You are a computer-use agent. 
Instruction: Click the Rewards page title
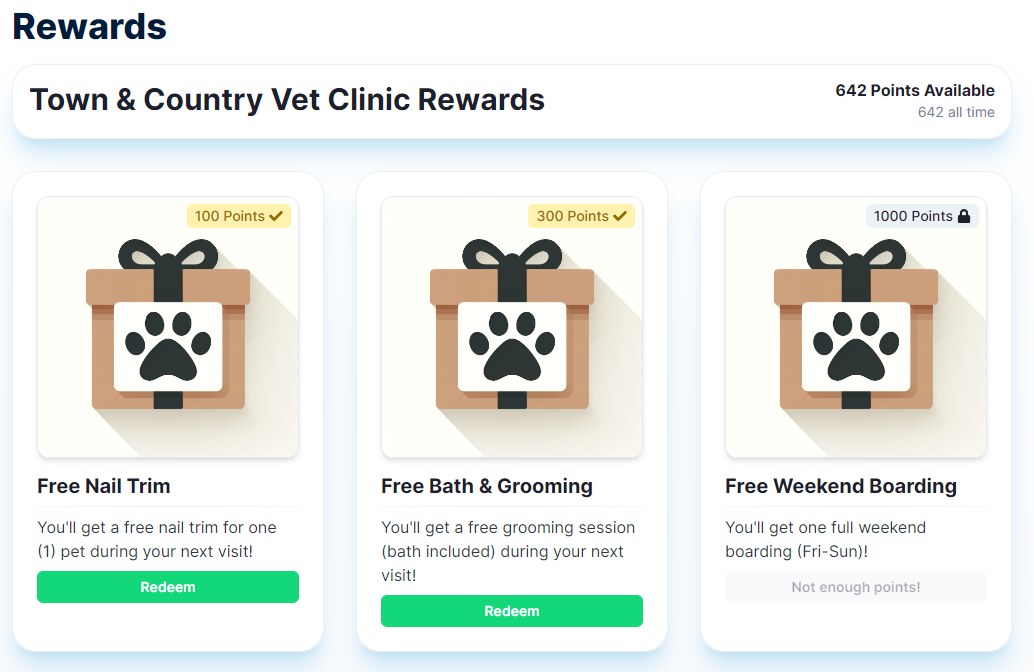(90, 26)
